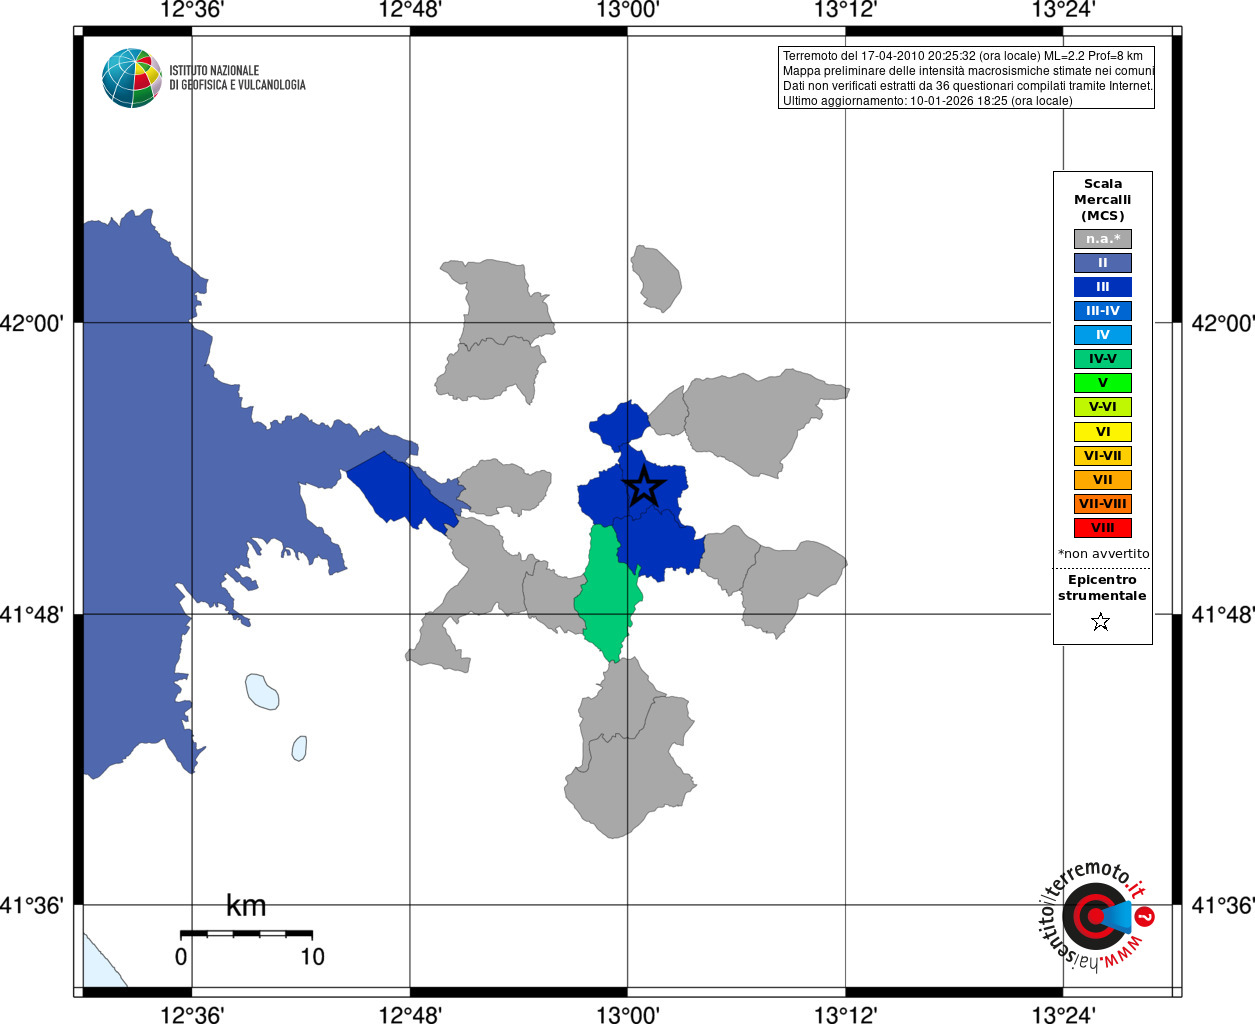Image resolution: width=1255 pixels, height=1024 pixels.
Task: Click the Scala Mercalli (MCS) legend title
Action: (1103, 200)
